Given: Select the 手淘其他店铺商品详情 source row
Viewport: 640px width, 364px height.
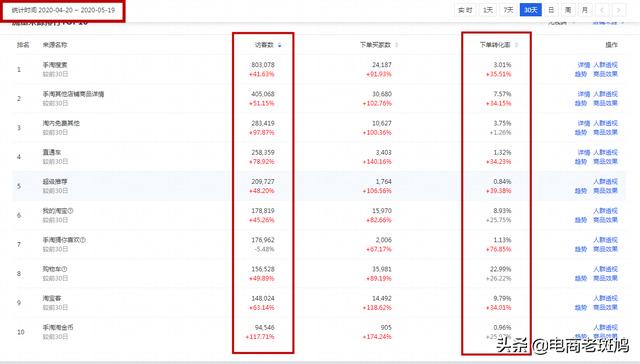Looking at the screenshot, I should [318, 98].
